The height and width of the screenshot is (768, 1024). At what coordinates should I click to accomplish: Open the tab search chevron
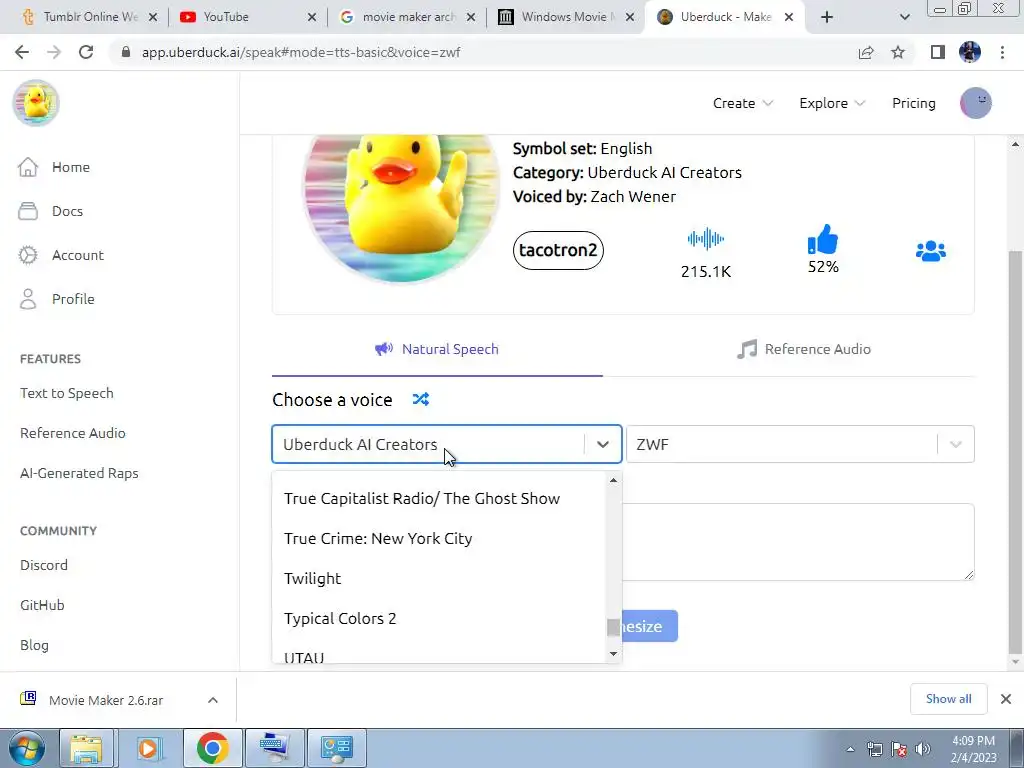(x=904, y=17)
